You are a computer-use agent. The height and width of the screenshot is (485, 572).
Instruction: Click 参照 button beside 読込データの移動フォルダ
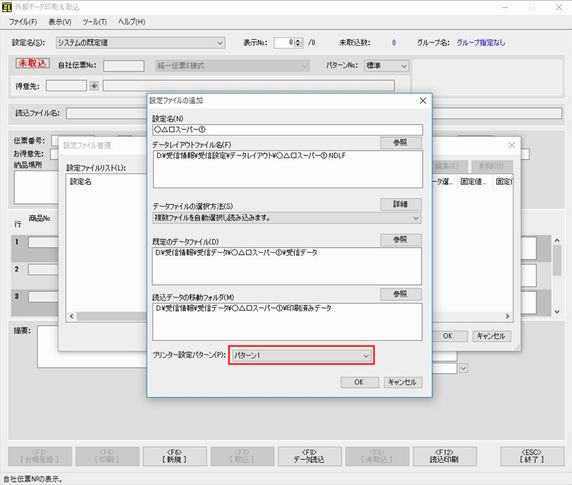[401, 294]
